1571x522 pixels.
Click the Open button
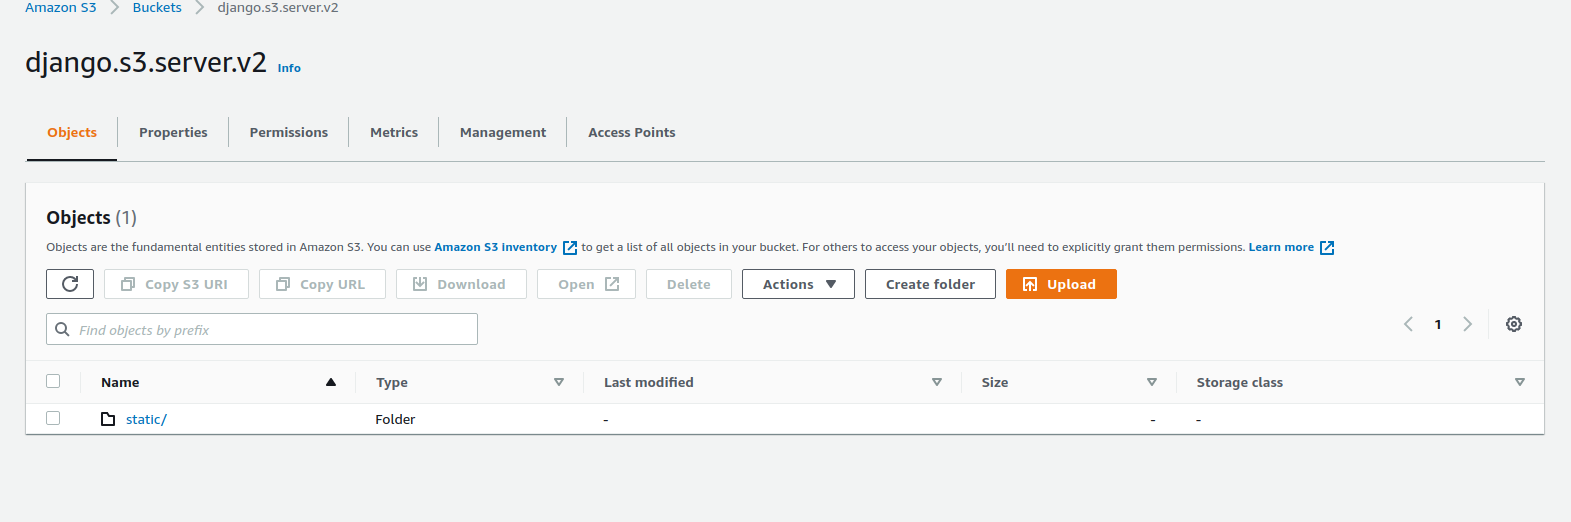click(586, 284)
